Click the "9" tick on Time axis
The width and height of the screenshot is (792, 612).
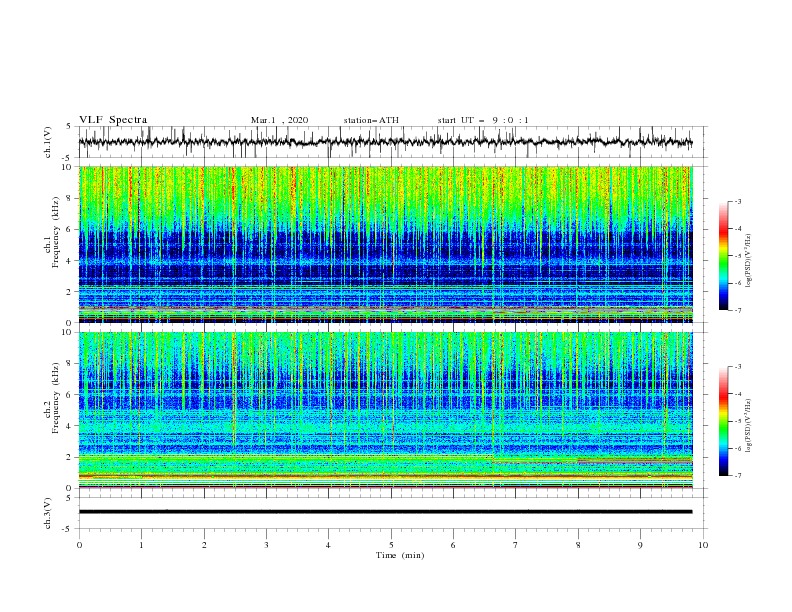pos(640,545)
